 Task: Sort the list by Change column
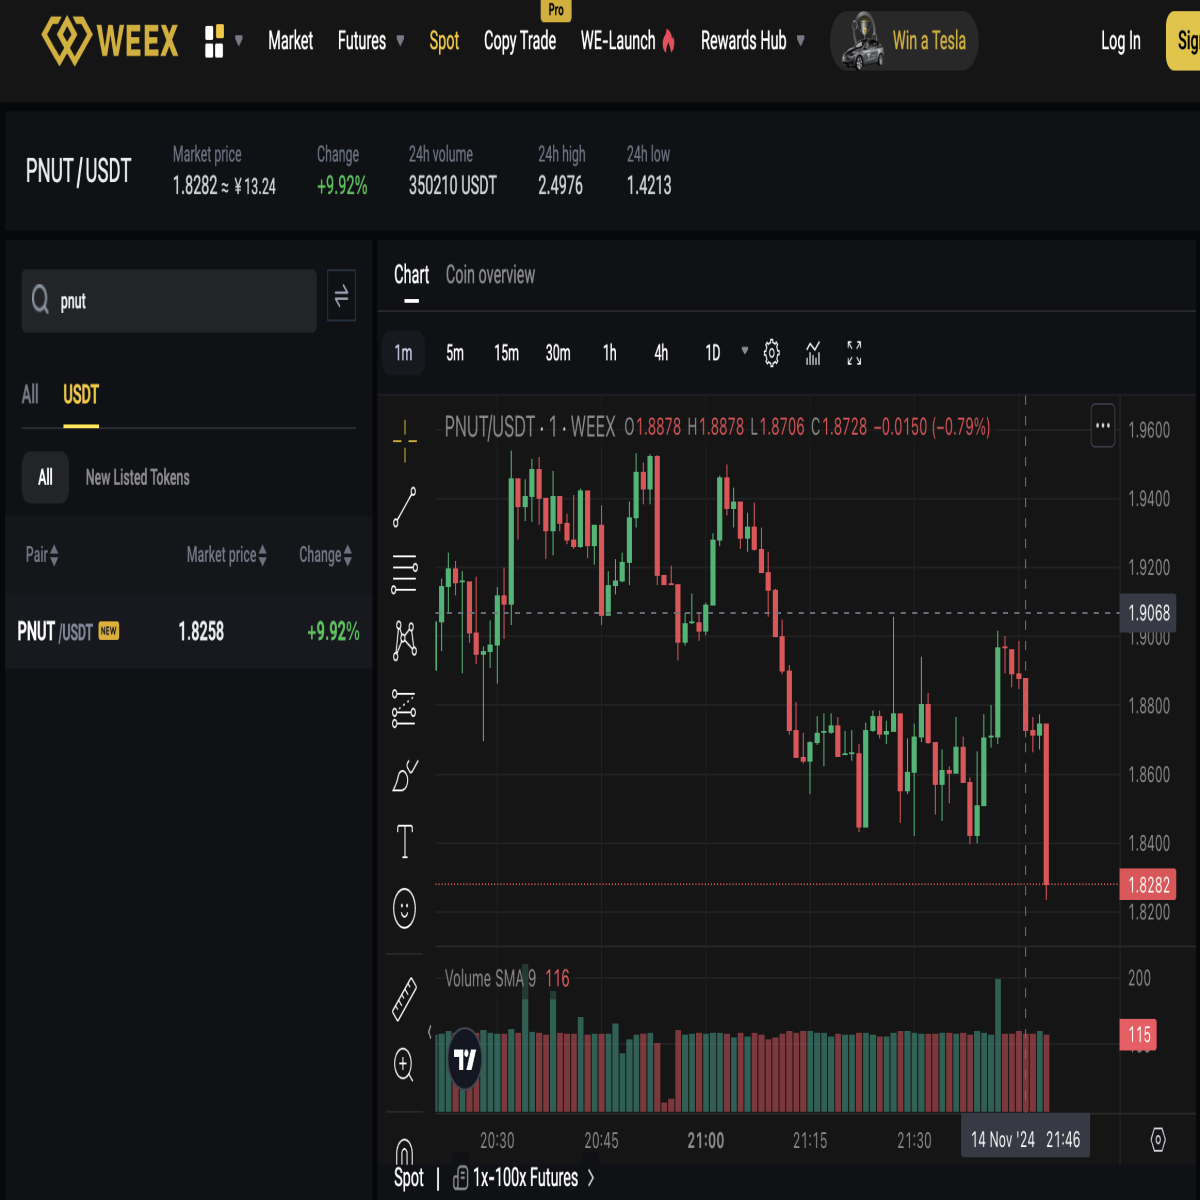pyautogui.click(x=325, y=555)
